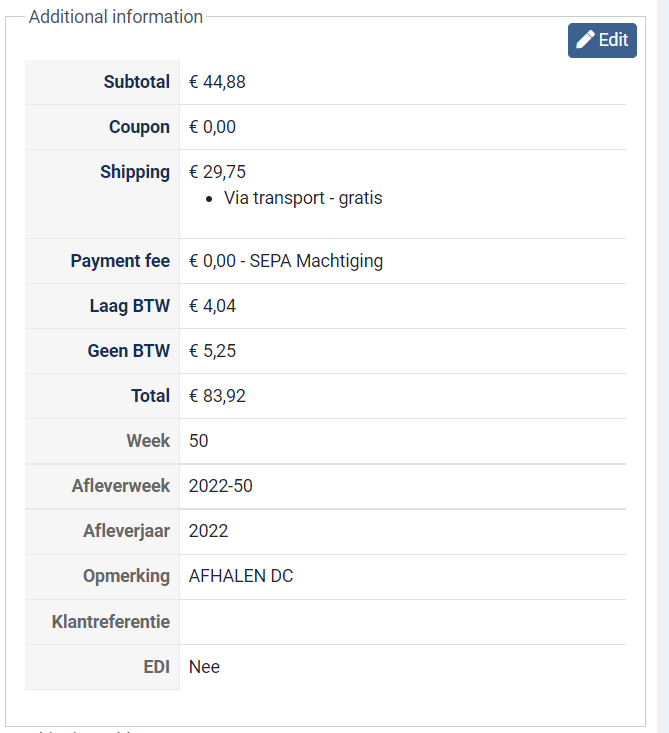Click the pencil Edit button

602,40
